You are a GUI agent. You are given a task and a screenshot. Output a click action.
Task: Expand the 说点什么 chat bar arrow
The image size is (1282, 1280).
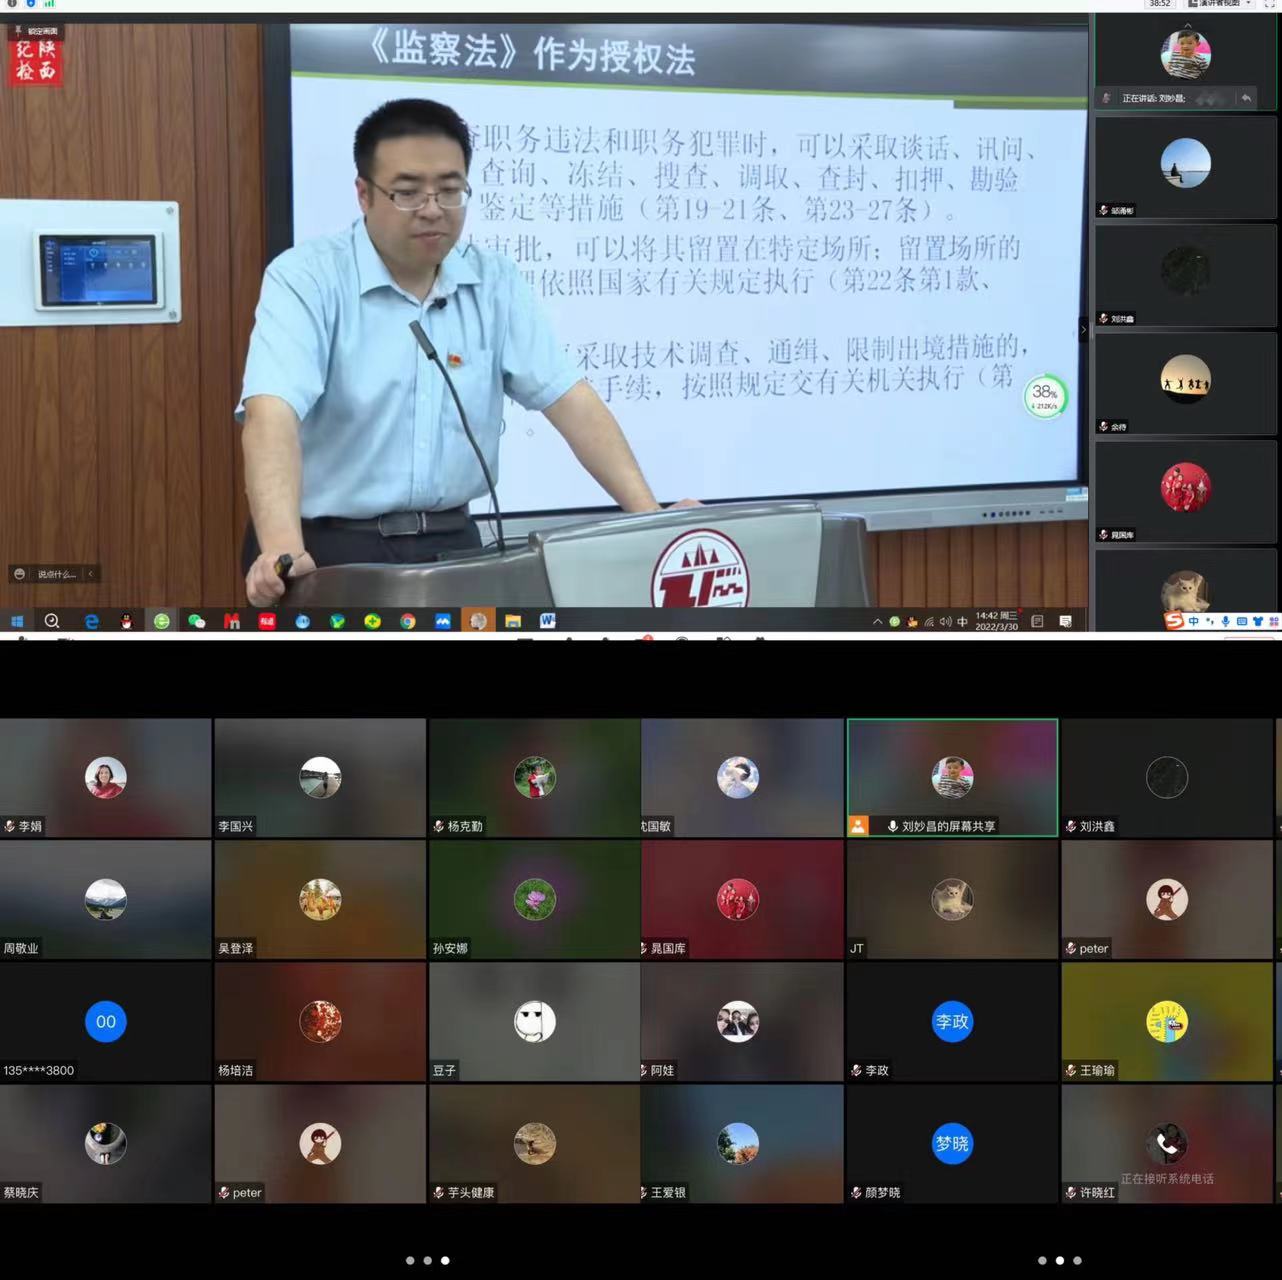pos(91,574)
